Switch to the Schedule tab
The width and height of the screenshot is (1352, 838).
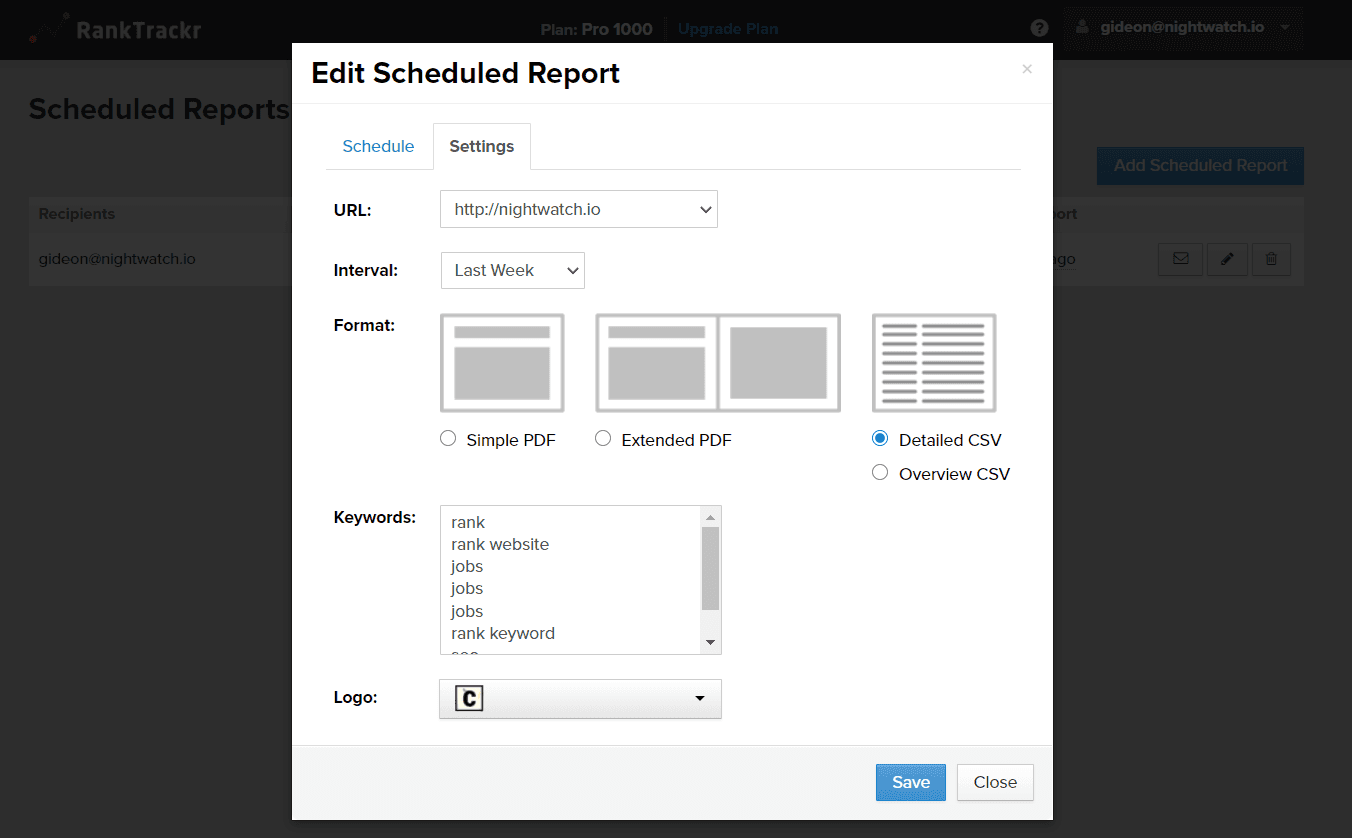point(378,146)
